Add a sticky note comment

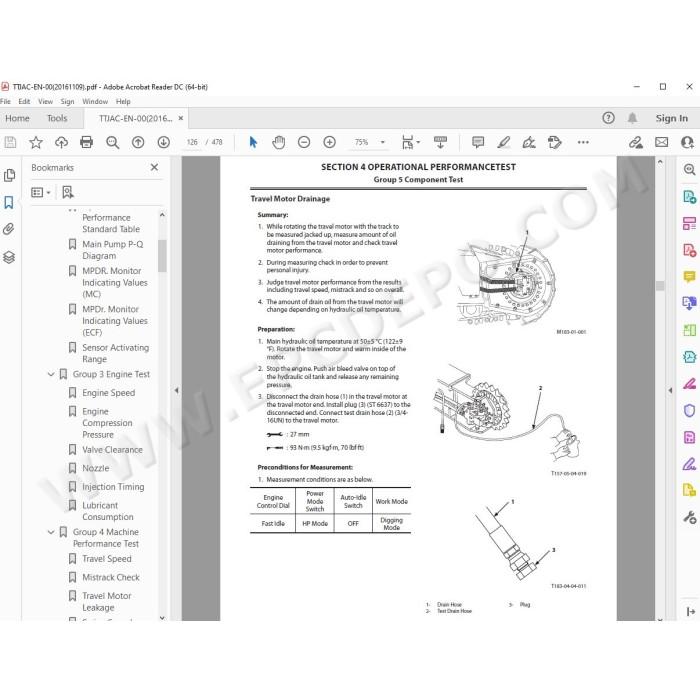point(478,142)
